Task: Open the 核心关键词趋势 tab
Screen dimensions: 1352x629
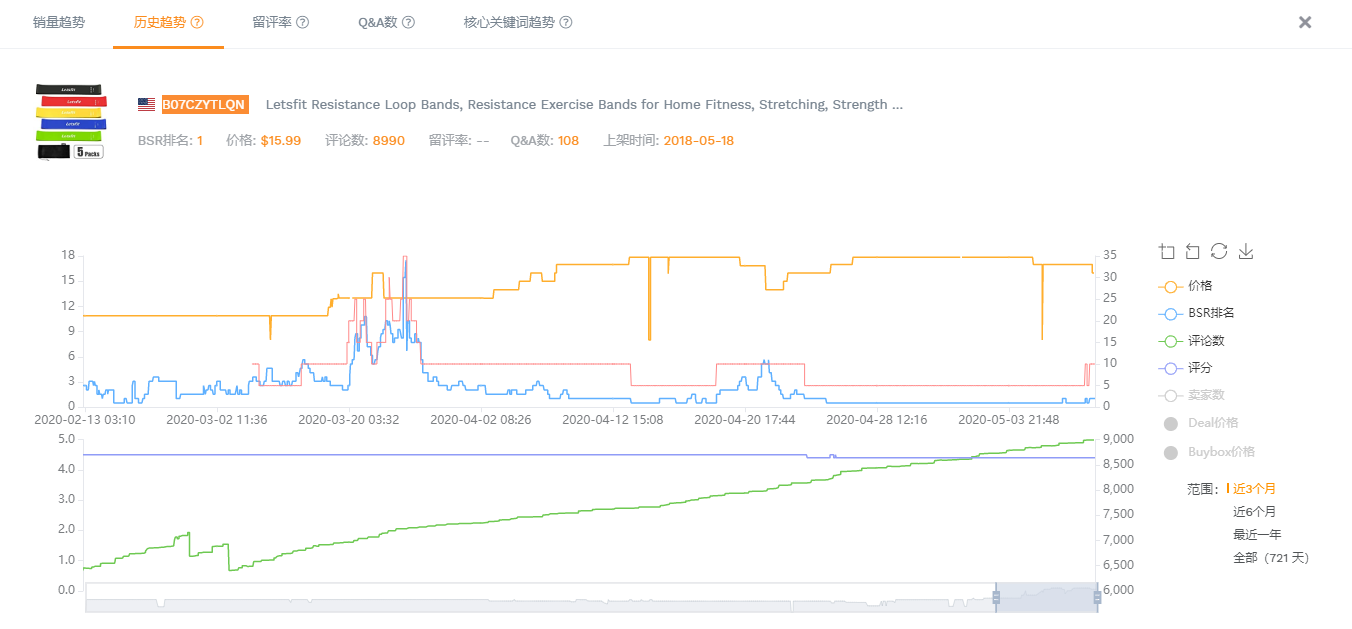Action: (x=508, y=22)
